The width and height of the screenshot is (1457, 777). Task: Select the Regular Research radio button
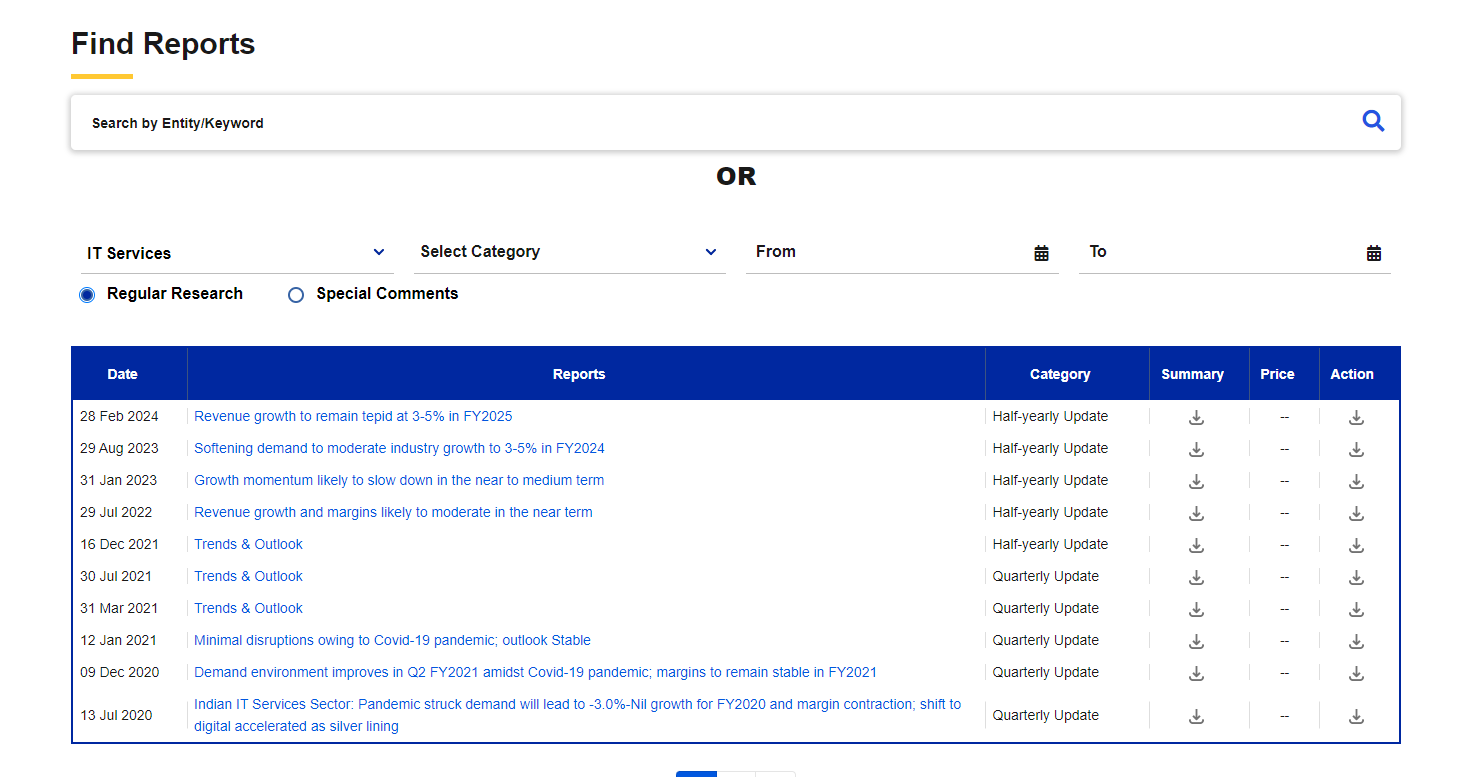click(87, 295)
